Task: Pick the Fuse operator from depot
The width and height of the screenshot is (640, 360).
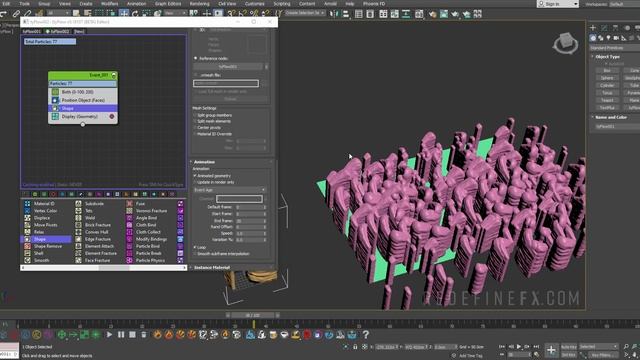Action: (x=140, y=203)
